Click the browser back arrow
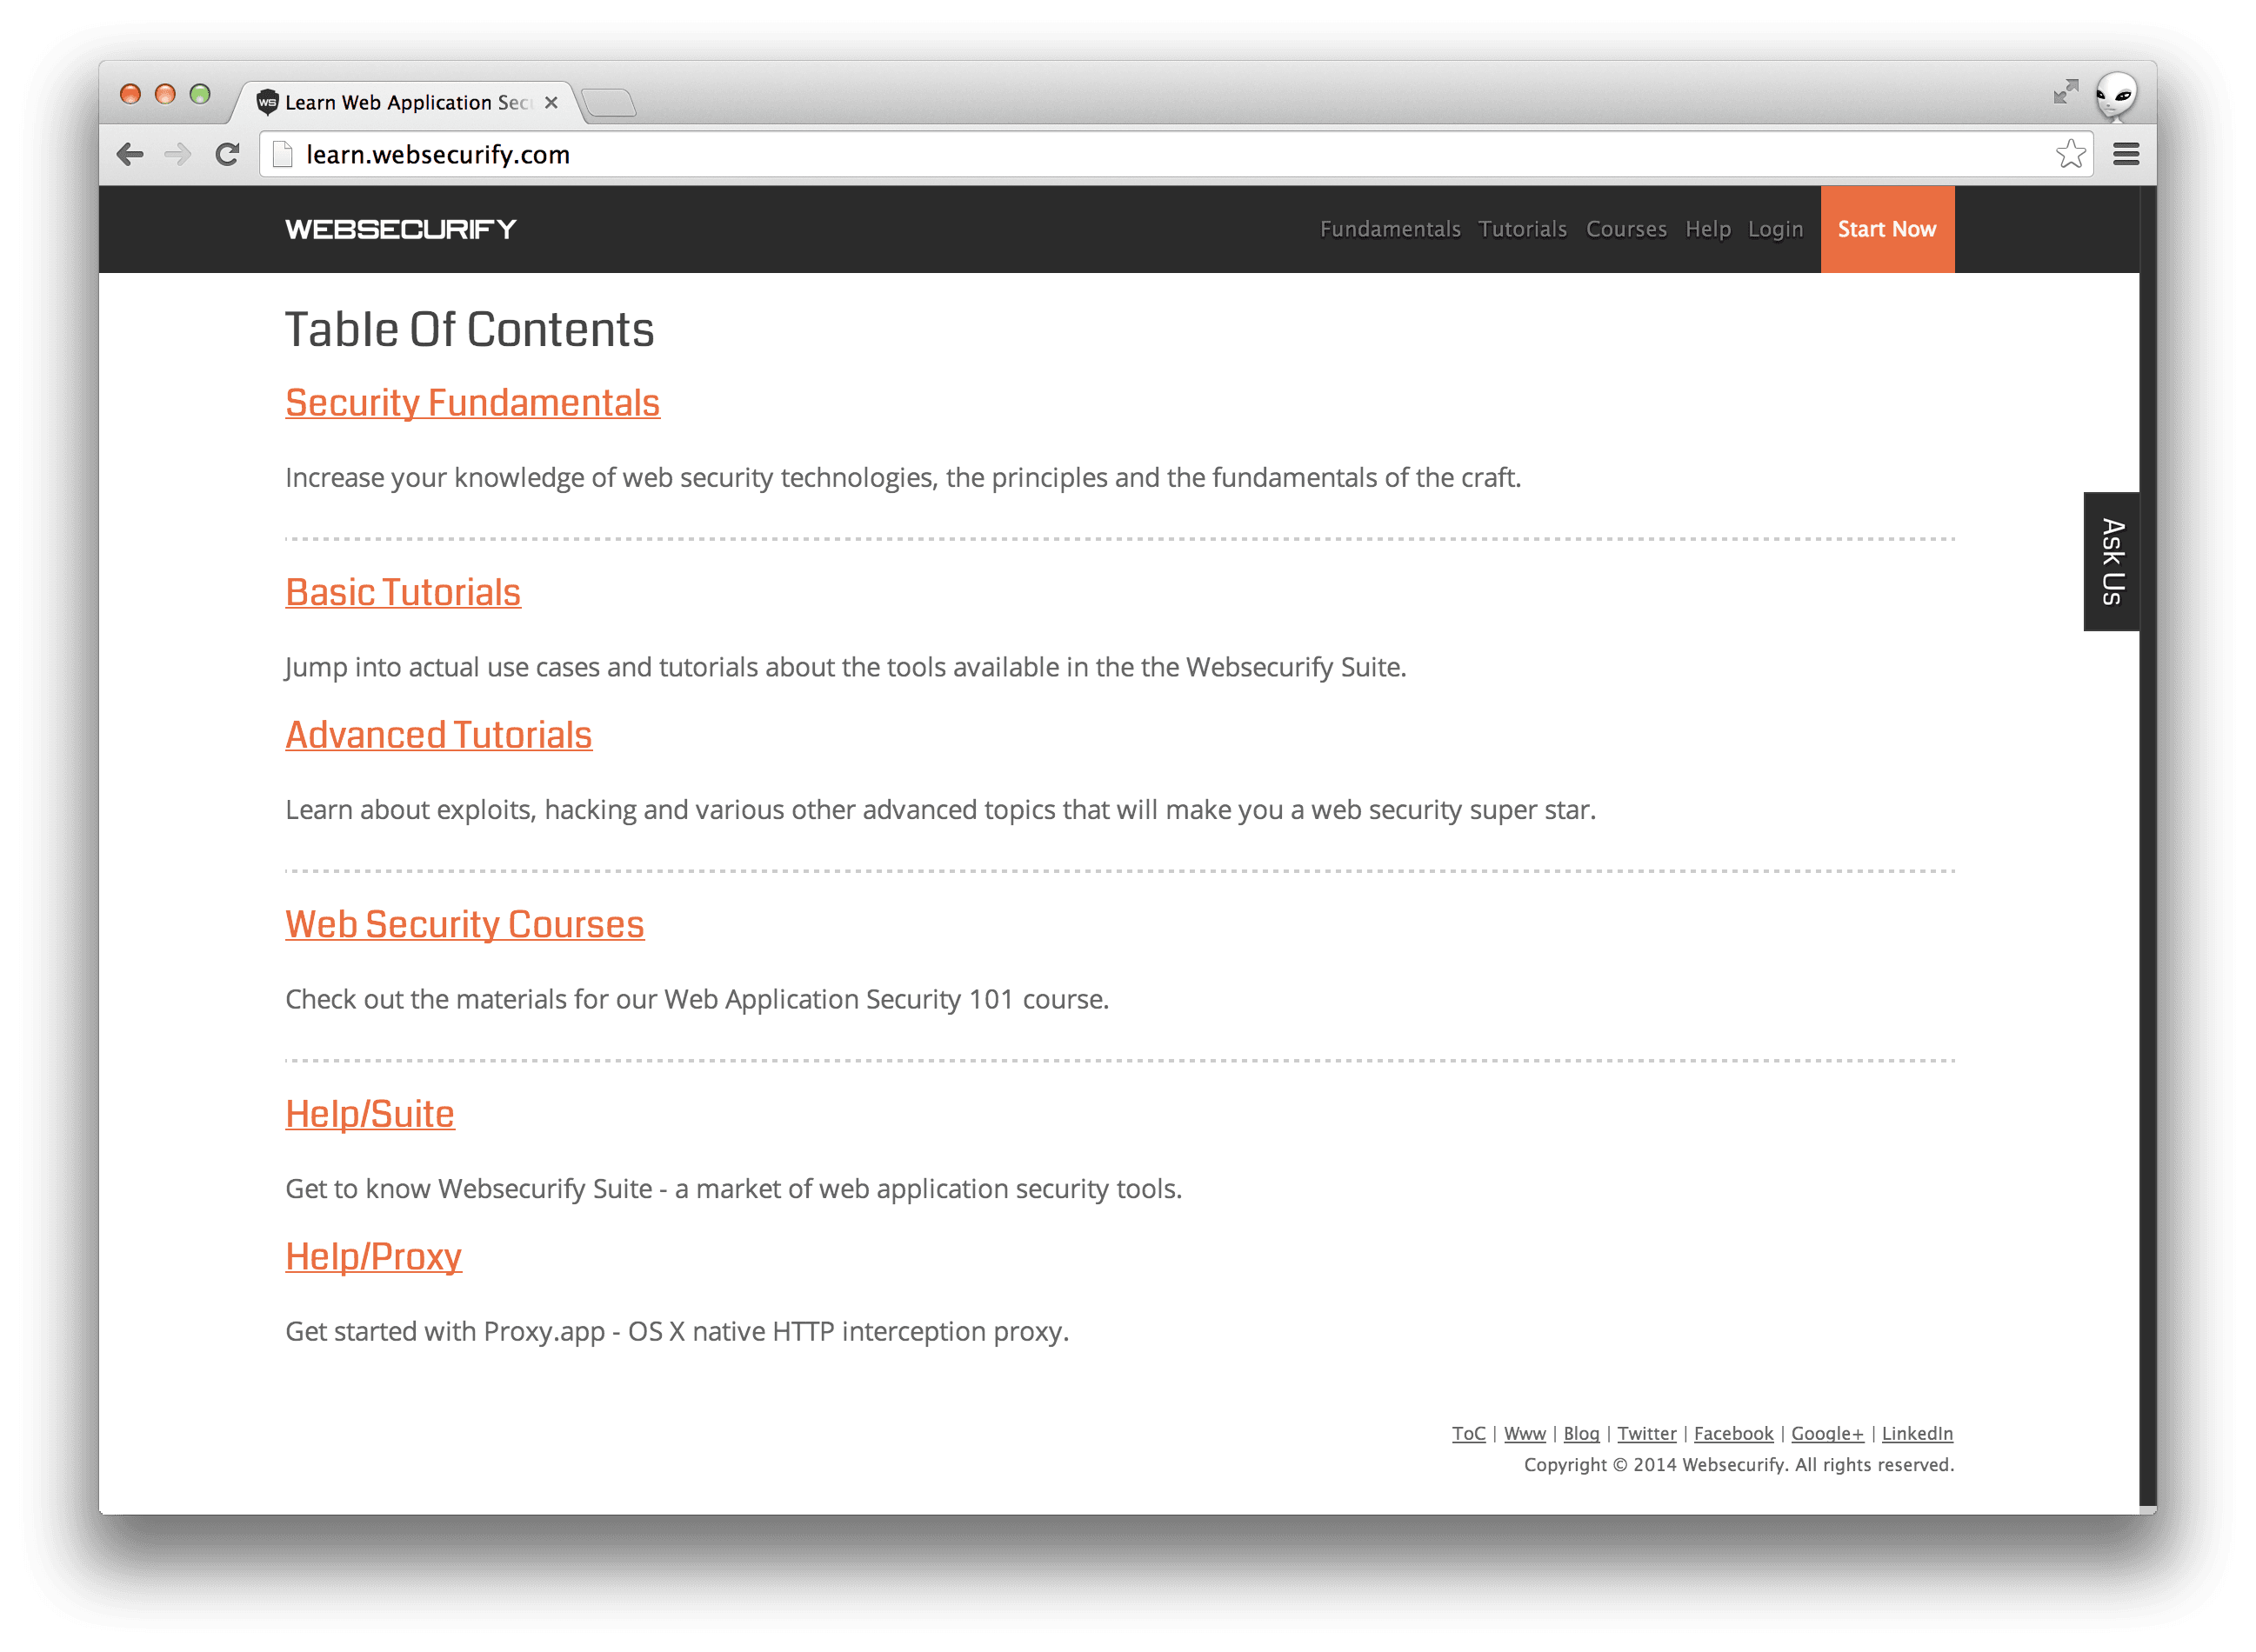 click(130, 154)
